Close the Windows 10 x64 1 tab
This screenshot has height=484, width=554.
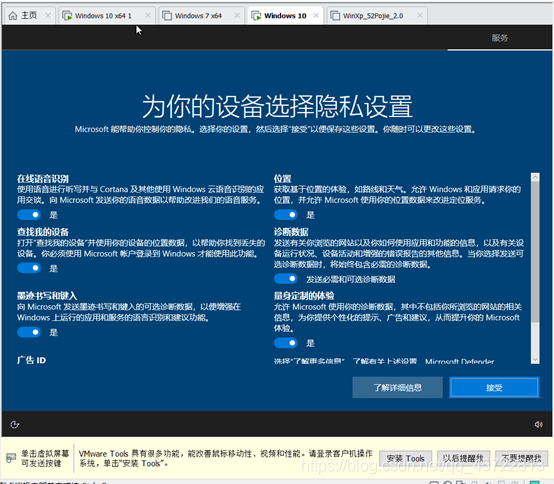pos(148,16)
